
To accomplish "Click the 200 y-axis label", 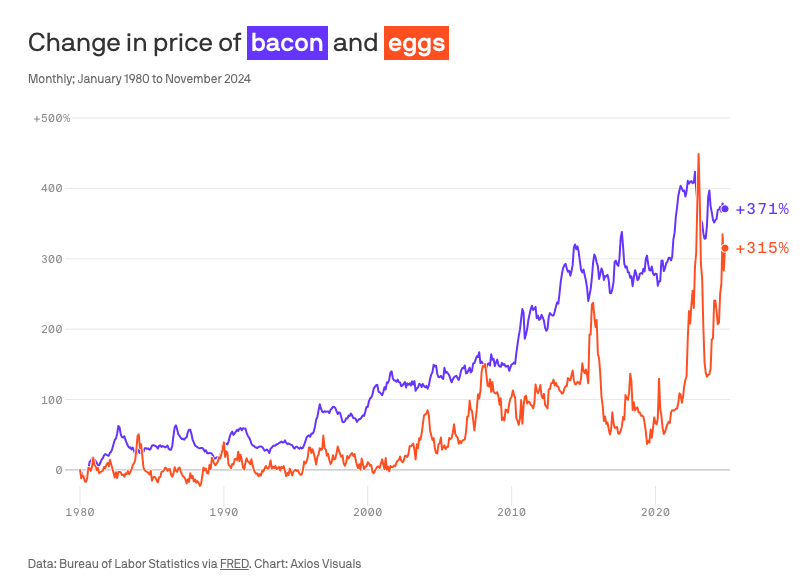I will 52,329.
